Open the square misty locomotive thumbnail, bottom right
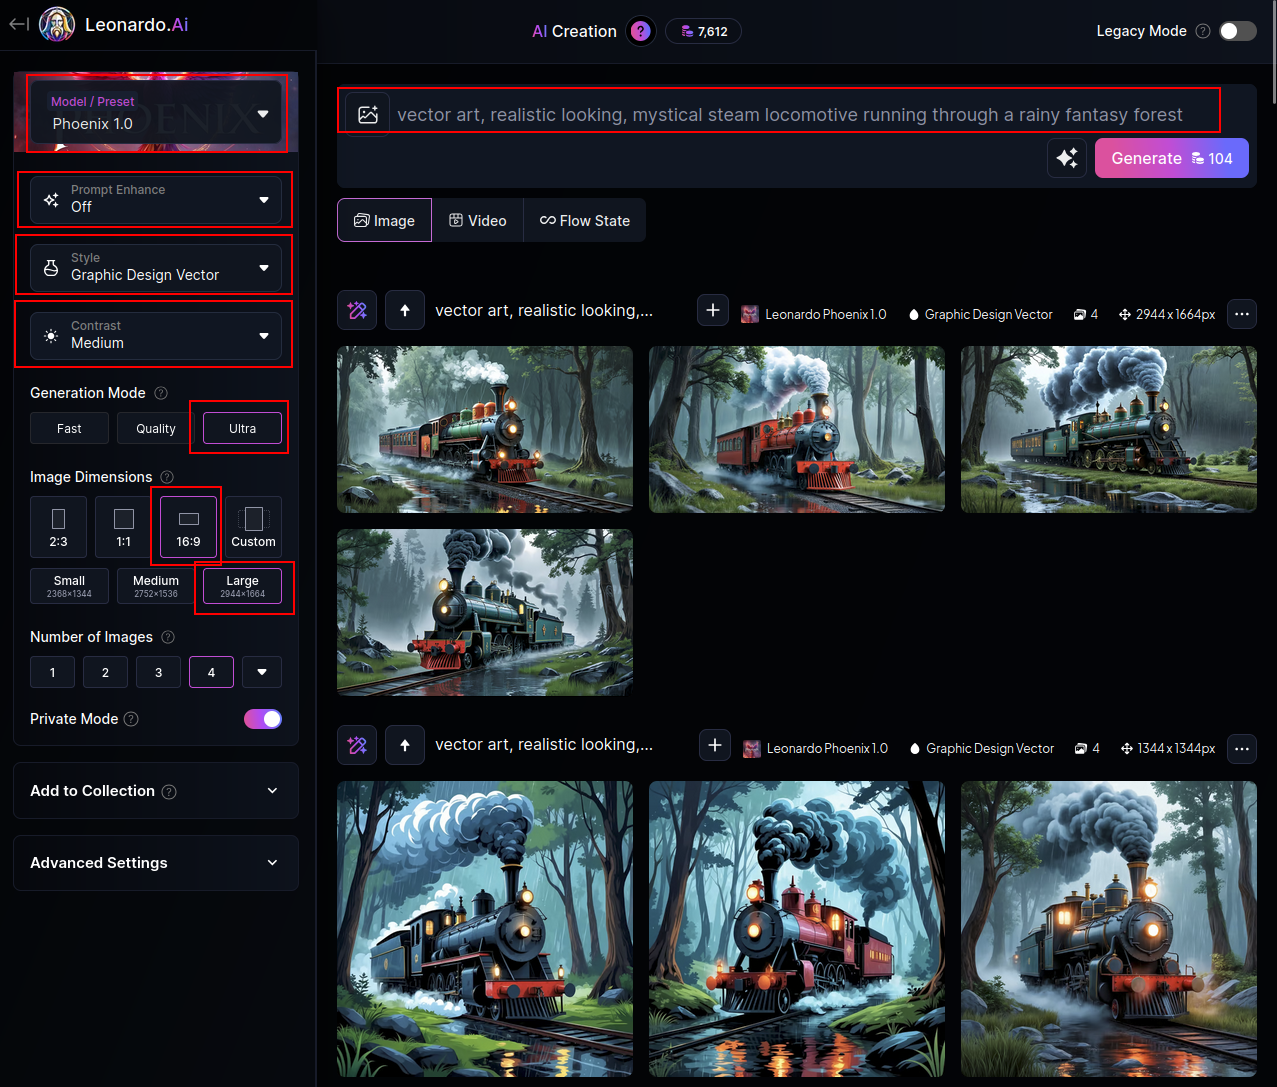 pyautogui.click(x=1109, y=929)
